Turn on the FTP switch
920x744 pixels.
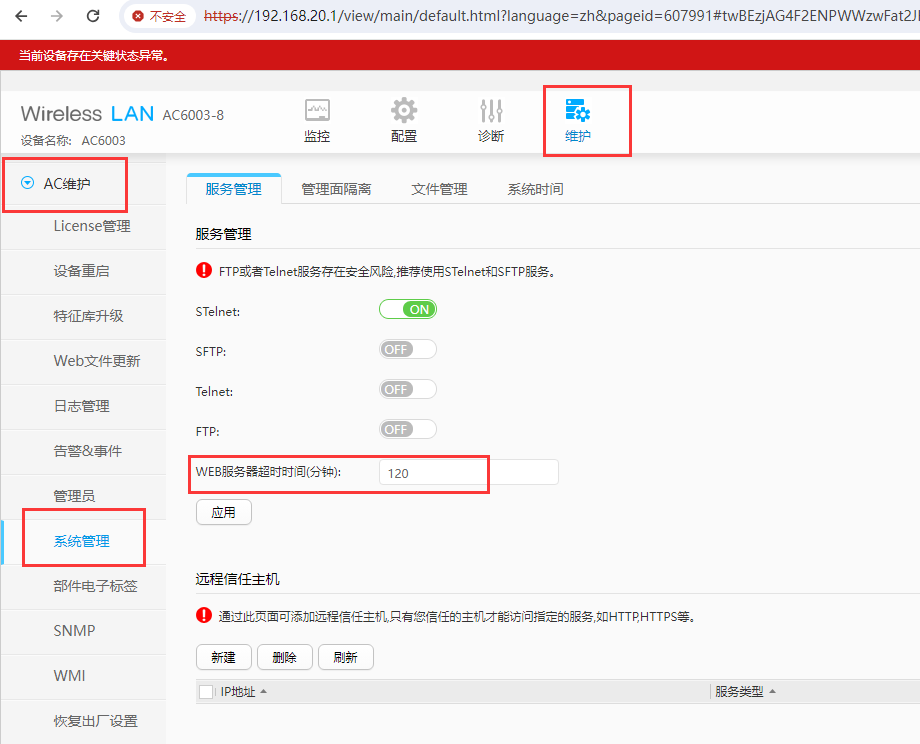408,429
